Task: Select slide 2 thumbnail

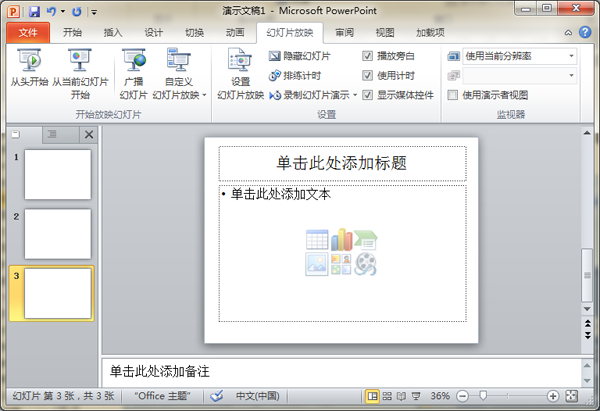Action: [x=58, y=234]
